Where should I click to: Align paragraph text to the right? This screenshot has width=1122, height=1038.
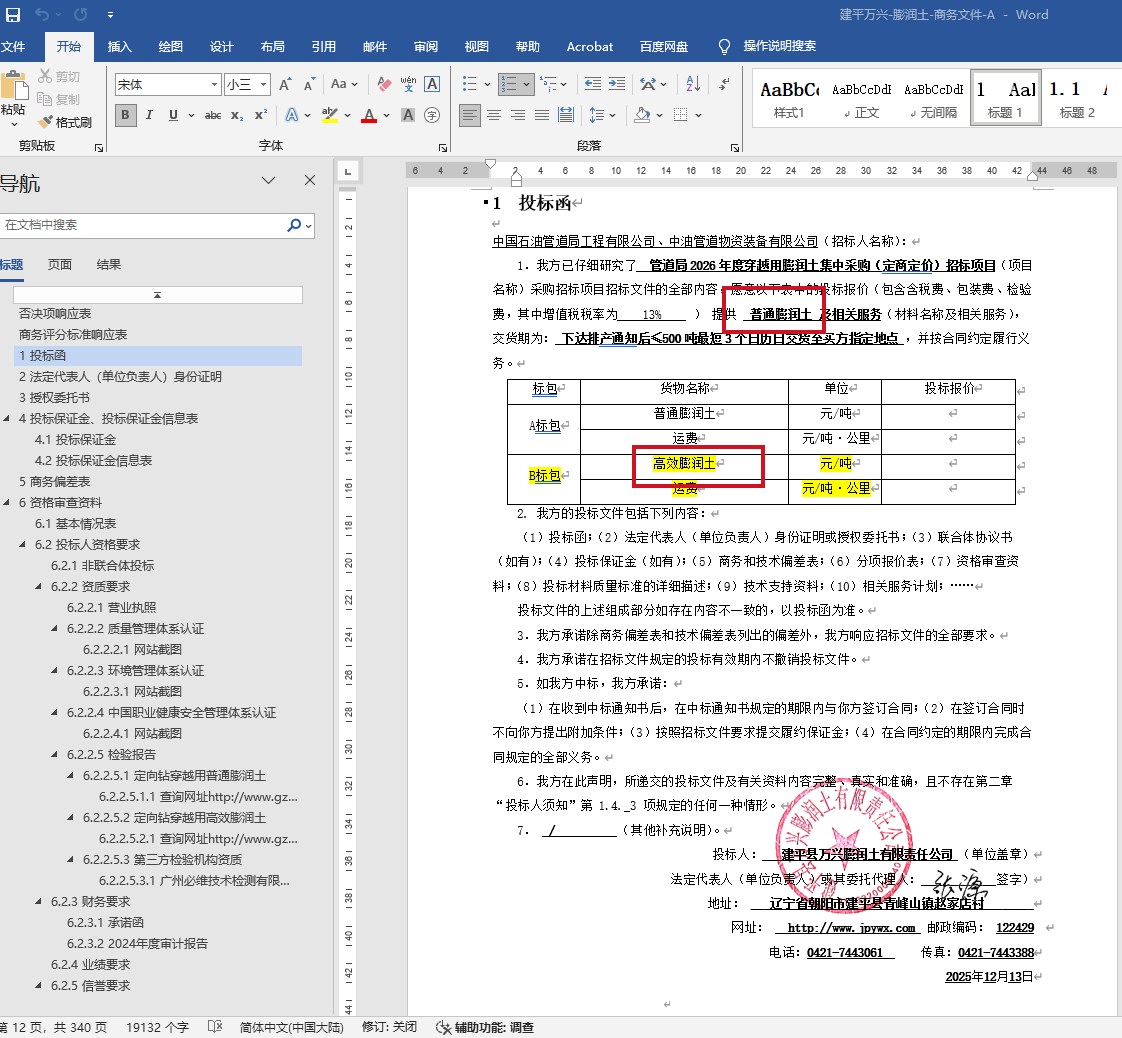(x=518, y=115)
